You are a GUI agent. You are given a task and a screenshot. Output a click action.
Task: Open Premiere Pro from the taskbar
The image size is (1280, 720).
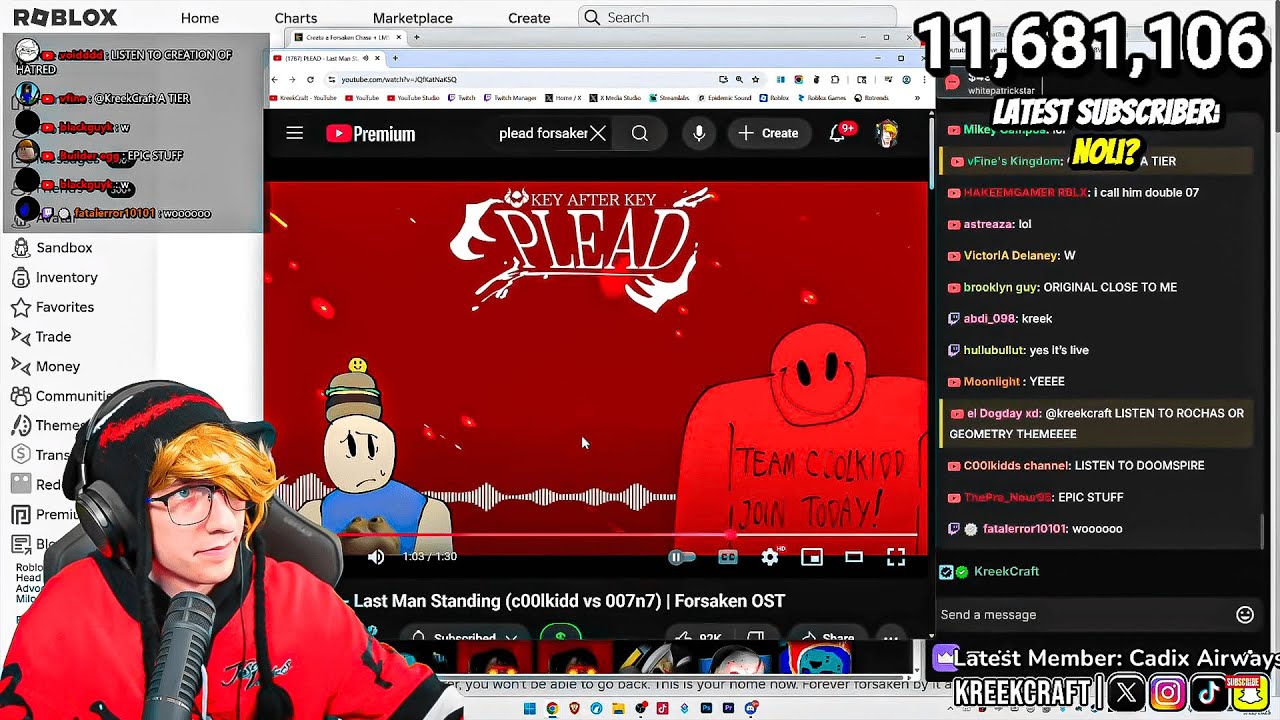point(729,709)
